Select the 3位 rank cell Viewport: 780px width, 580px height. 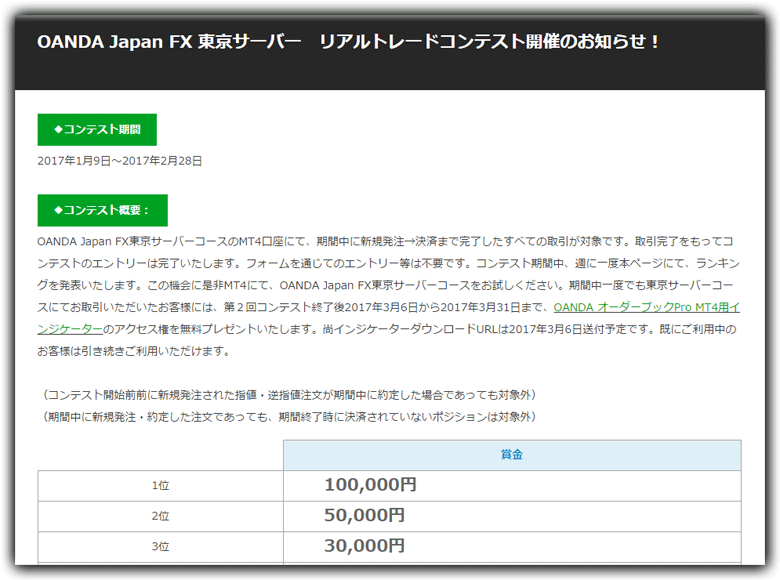coord(160,547)
